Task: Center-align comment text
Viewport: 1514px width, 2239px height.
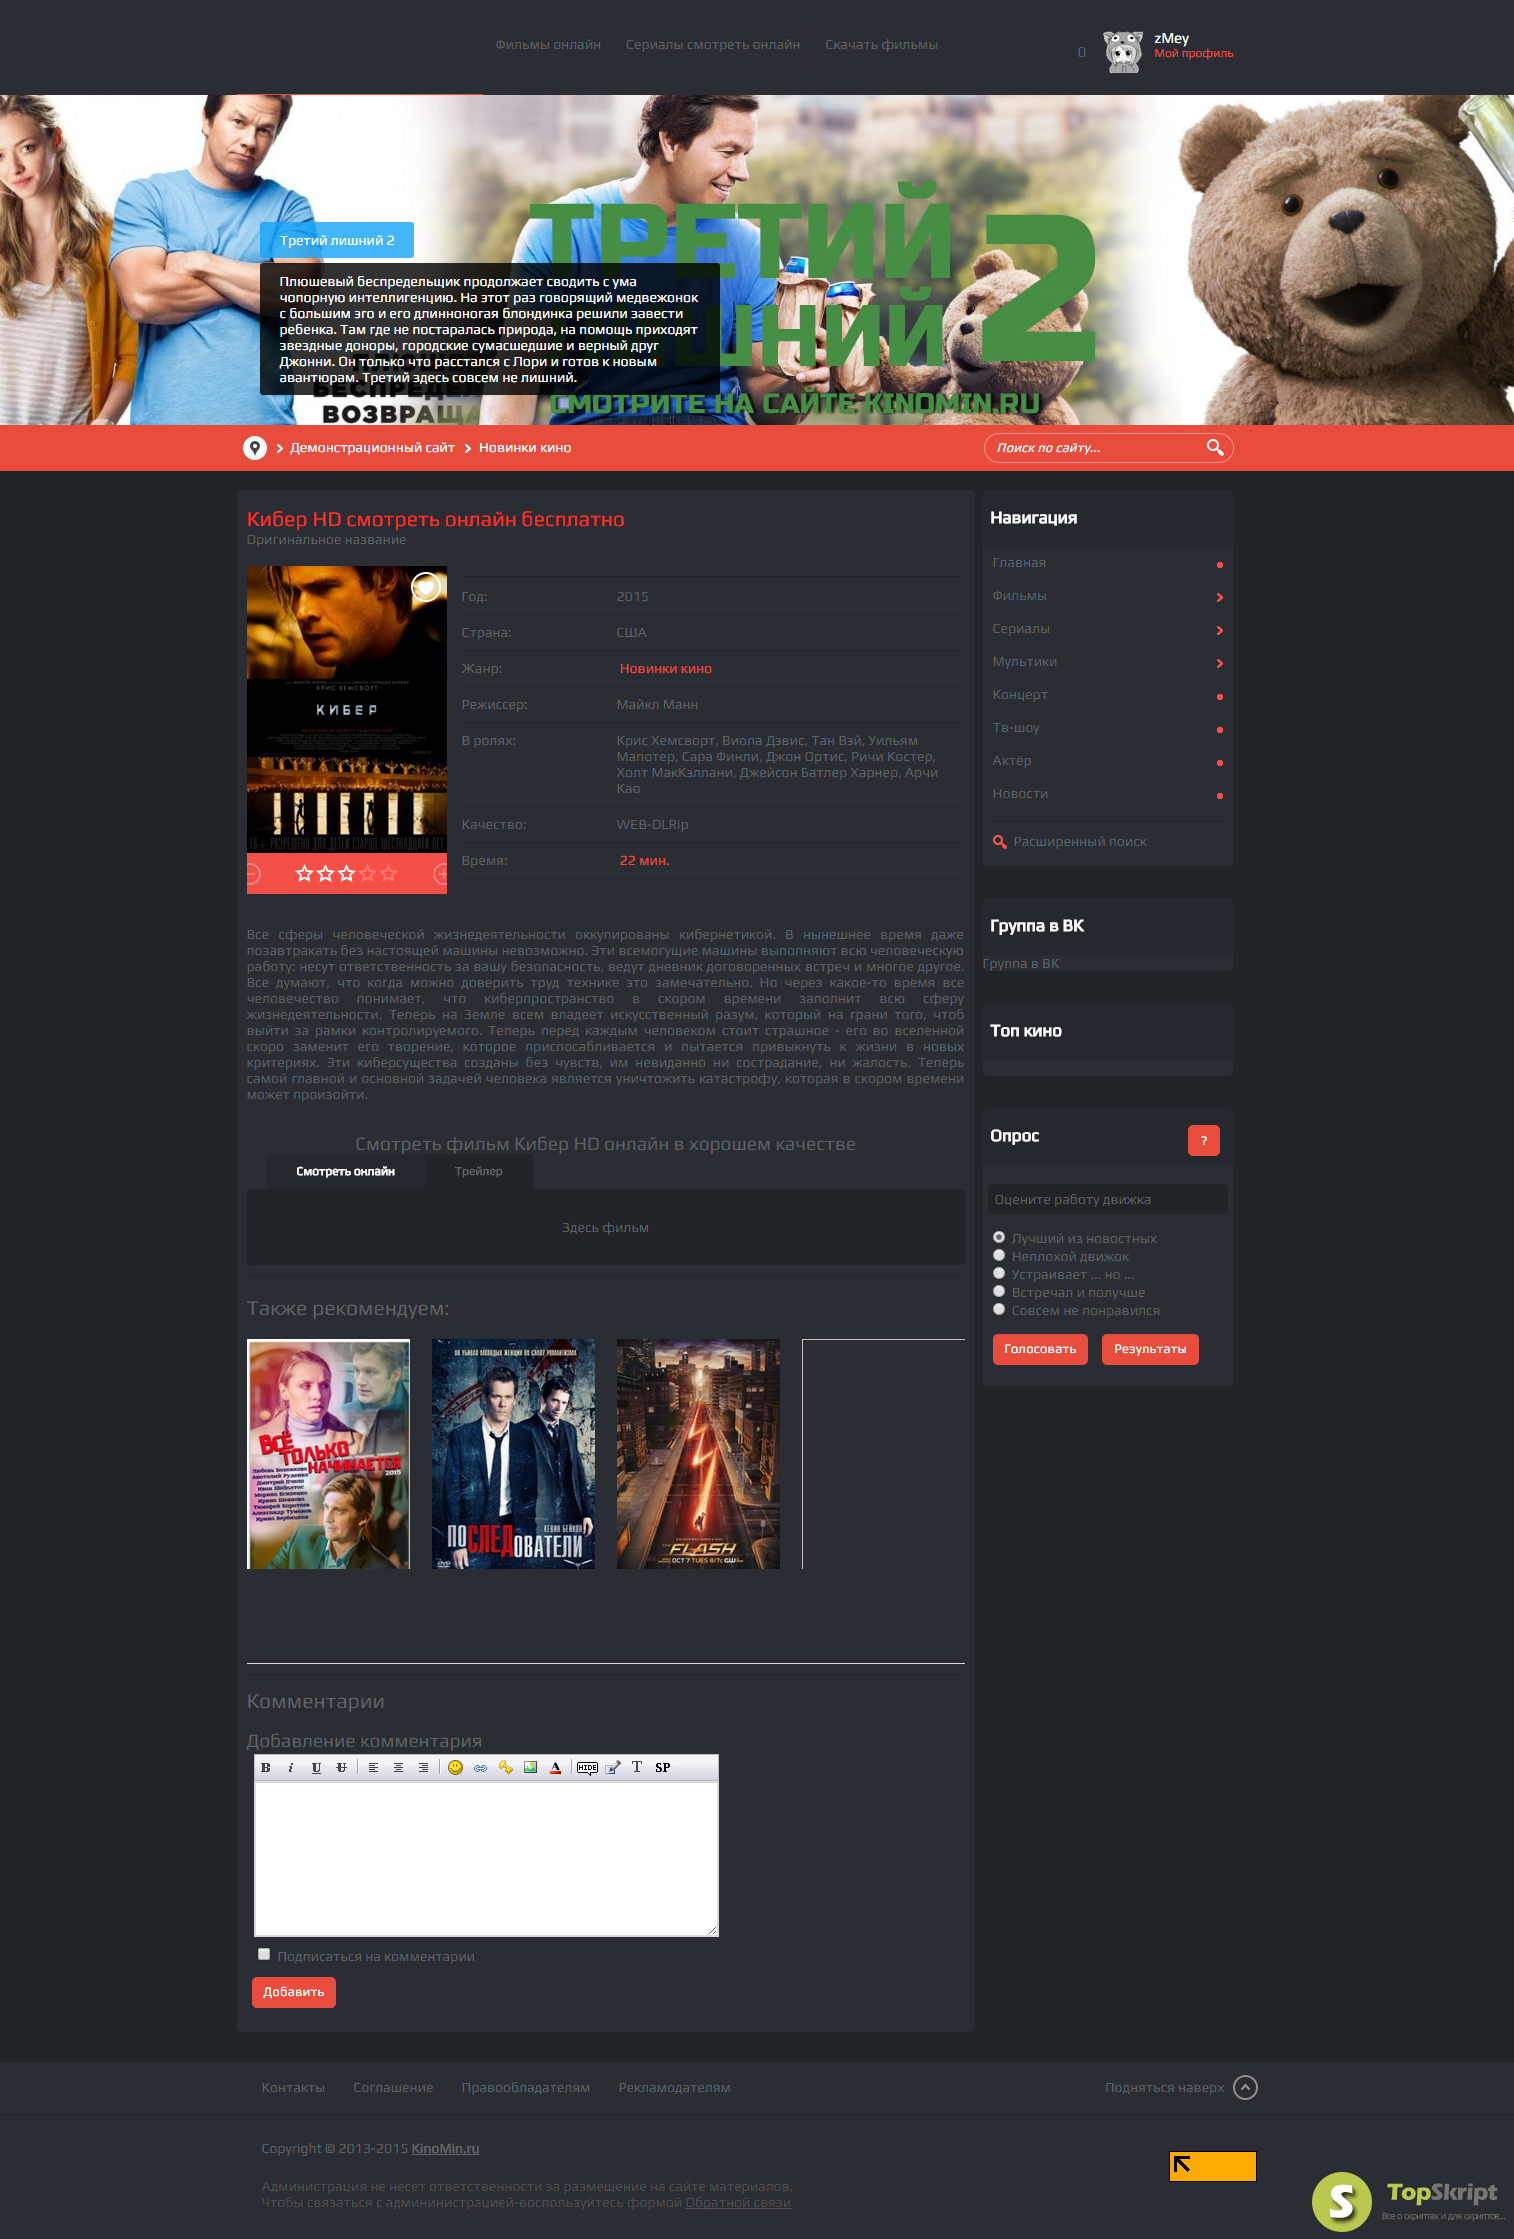Action: [x=398, y=1768]
